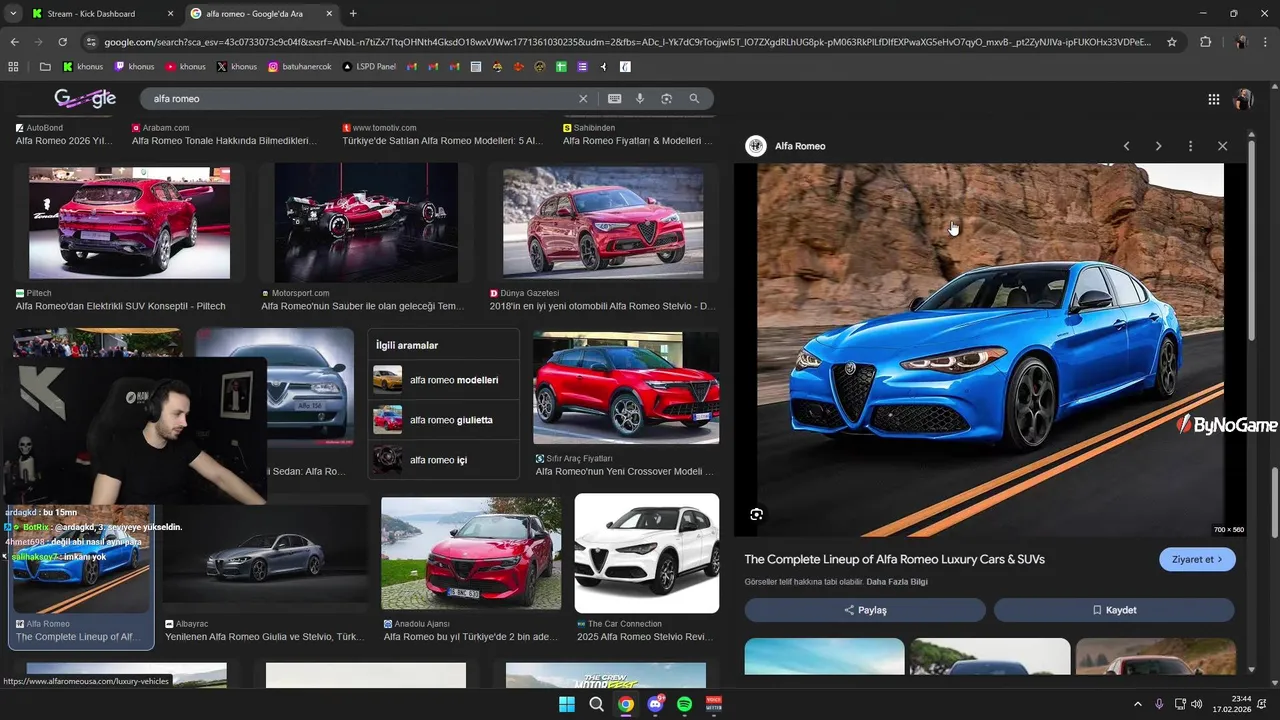Click the large blue Giulia preview image

pos(990,350)
